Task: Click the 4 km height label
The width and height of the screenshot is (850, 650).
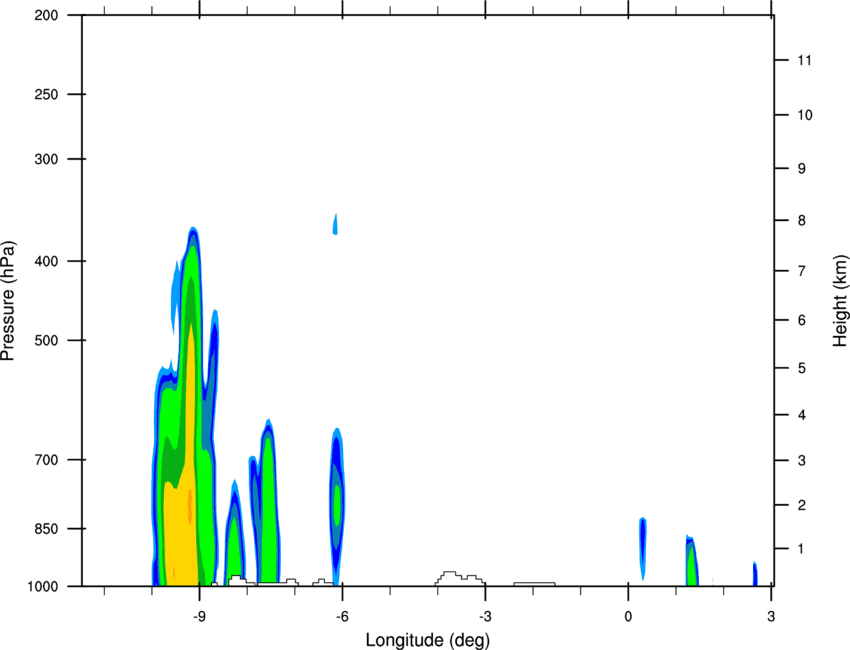Action: pos(802,415)
